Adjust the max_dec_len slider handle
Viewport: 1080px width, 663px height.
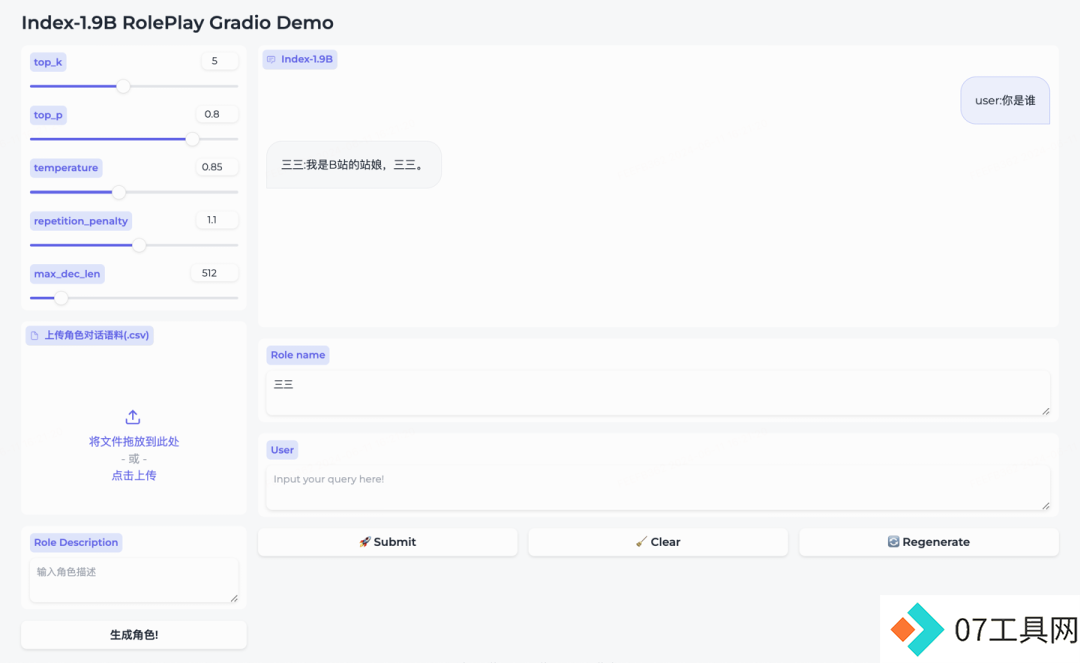[61, 298]
